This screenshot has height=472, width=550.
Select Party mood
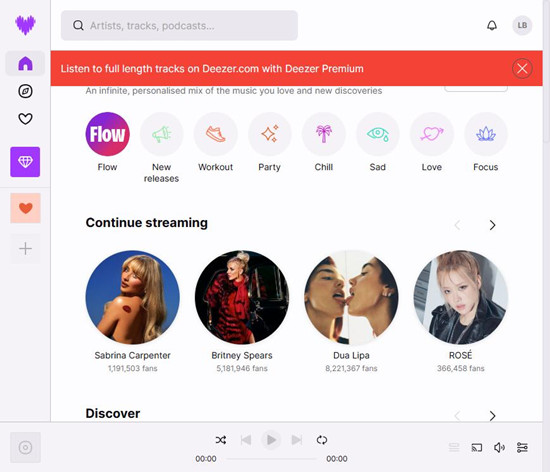point(269,134)
